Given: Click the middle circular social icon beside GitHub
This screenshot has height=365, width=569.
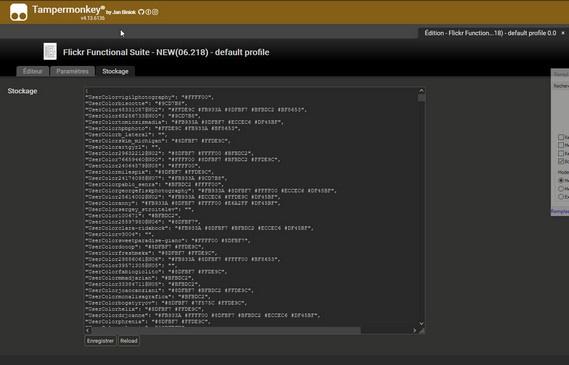Looking at the screenshot, I should point(148,12).
